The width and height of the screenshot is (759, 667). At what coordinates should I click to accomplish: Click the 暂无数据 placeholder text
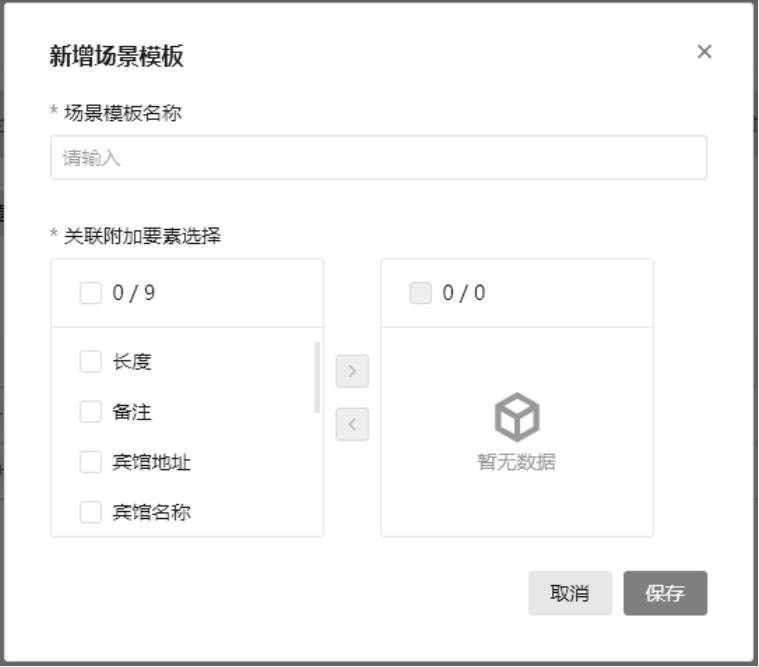point(517,462)
